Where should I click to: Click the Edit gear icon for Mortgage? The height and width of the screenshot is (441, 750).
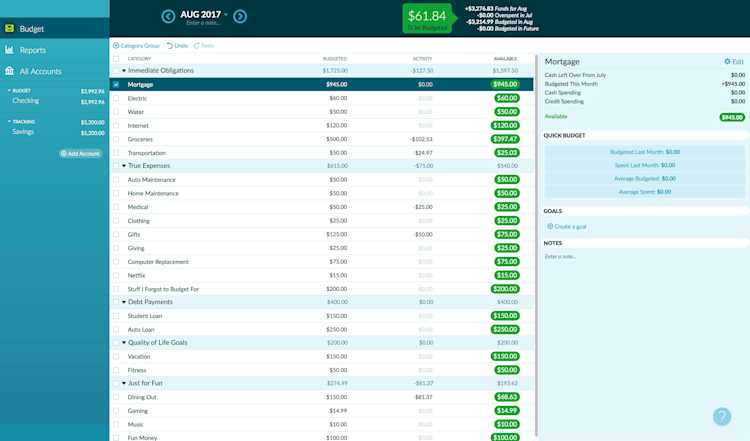click(727, 61)
